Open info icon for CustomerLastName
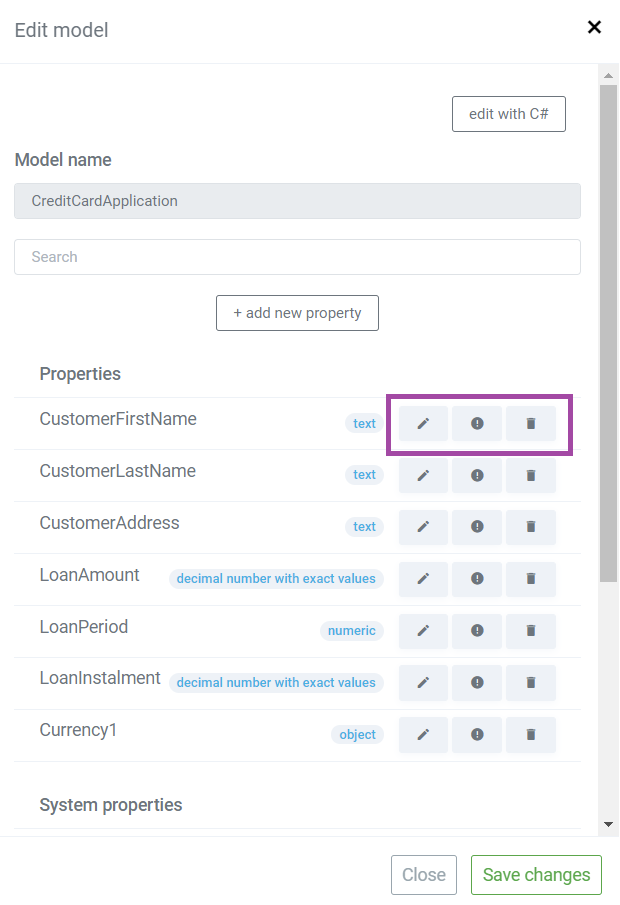Image resolution: width=620 pixels, height=905 pixels. 477,475
